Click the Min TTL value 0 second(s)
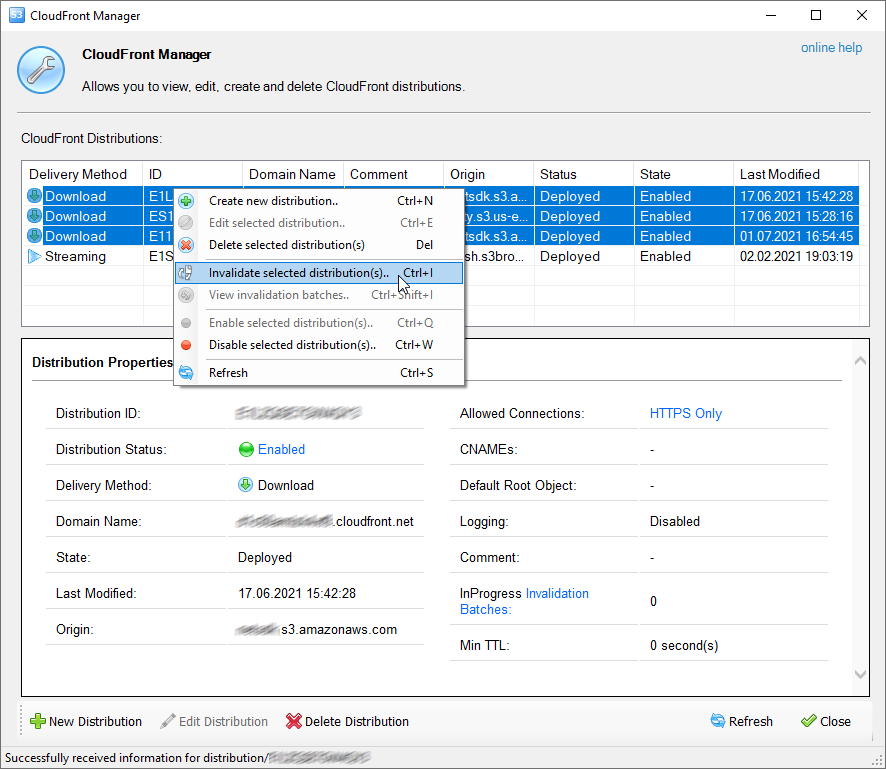The image size is (886, 769). point(684,645)
